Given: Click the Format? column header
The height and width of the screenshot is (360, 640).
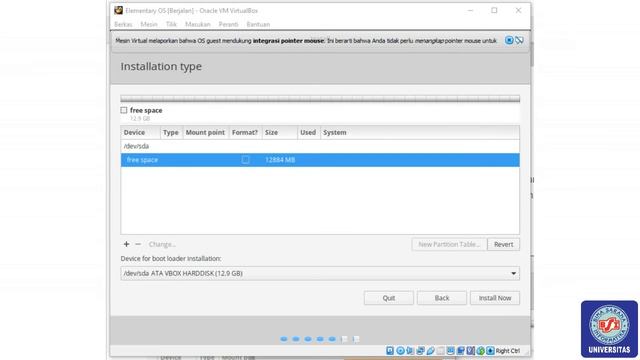Looking at the screenshot, I should click(x=245, y=132).
